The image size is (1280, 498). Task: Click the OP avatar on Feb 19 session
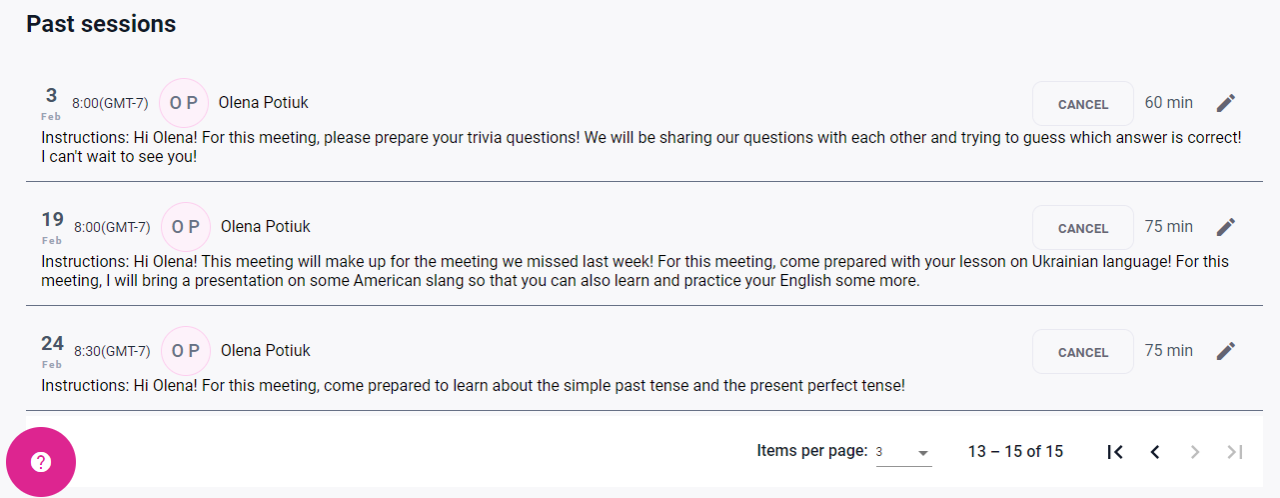[185, 227]
